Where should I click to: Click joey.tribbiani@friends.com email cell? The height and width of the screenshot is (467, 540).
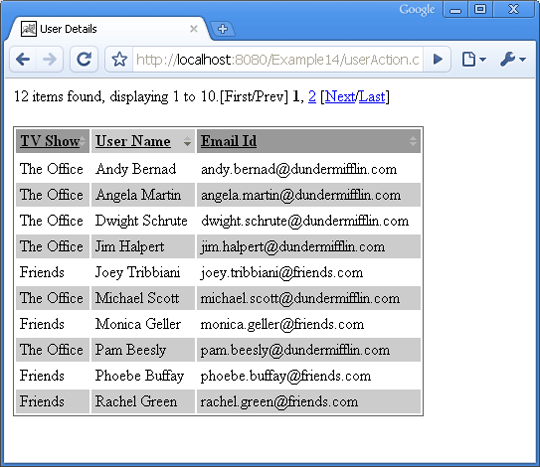[x=309, y=272]
